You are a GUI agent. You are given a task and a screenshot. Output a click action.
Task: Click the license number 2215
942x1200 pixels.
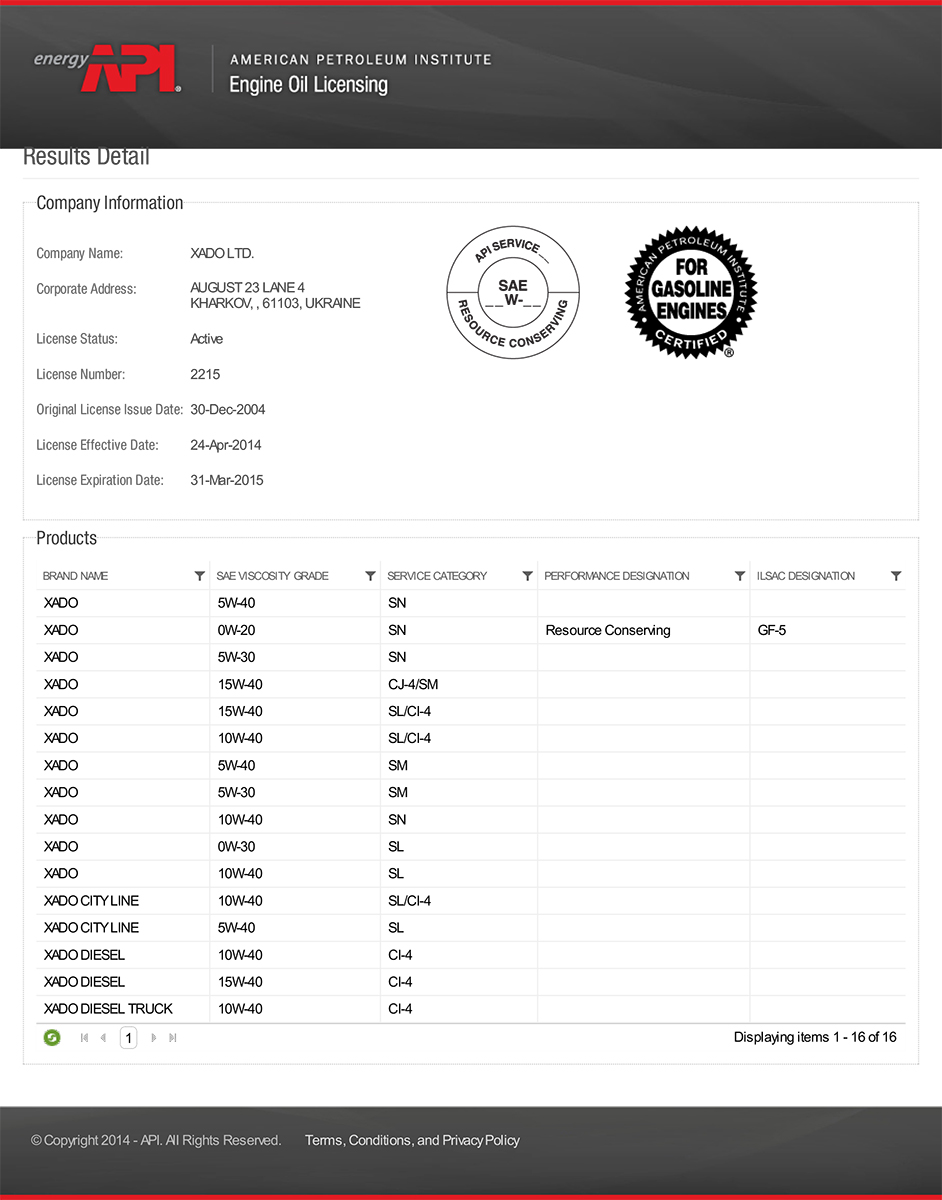point(205,374)
